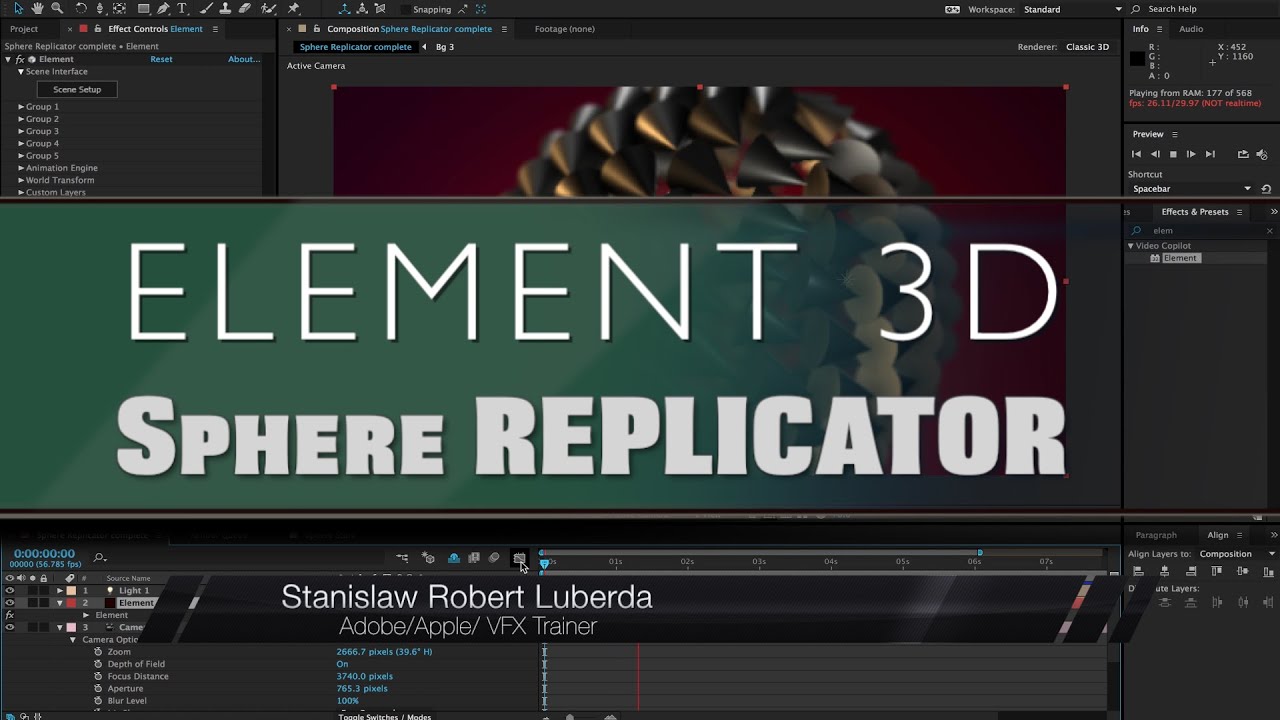Click the Search Help field
This screenshot has height=720, width=1280.
pyautogui.click(x=1203, y=9)
